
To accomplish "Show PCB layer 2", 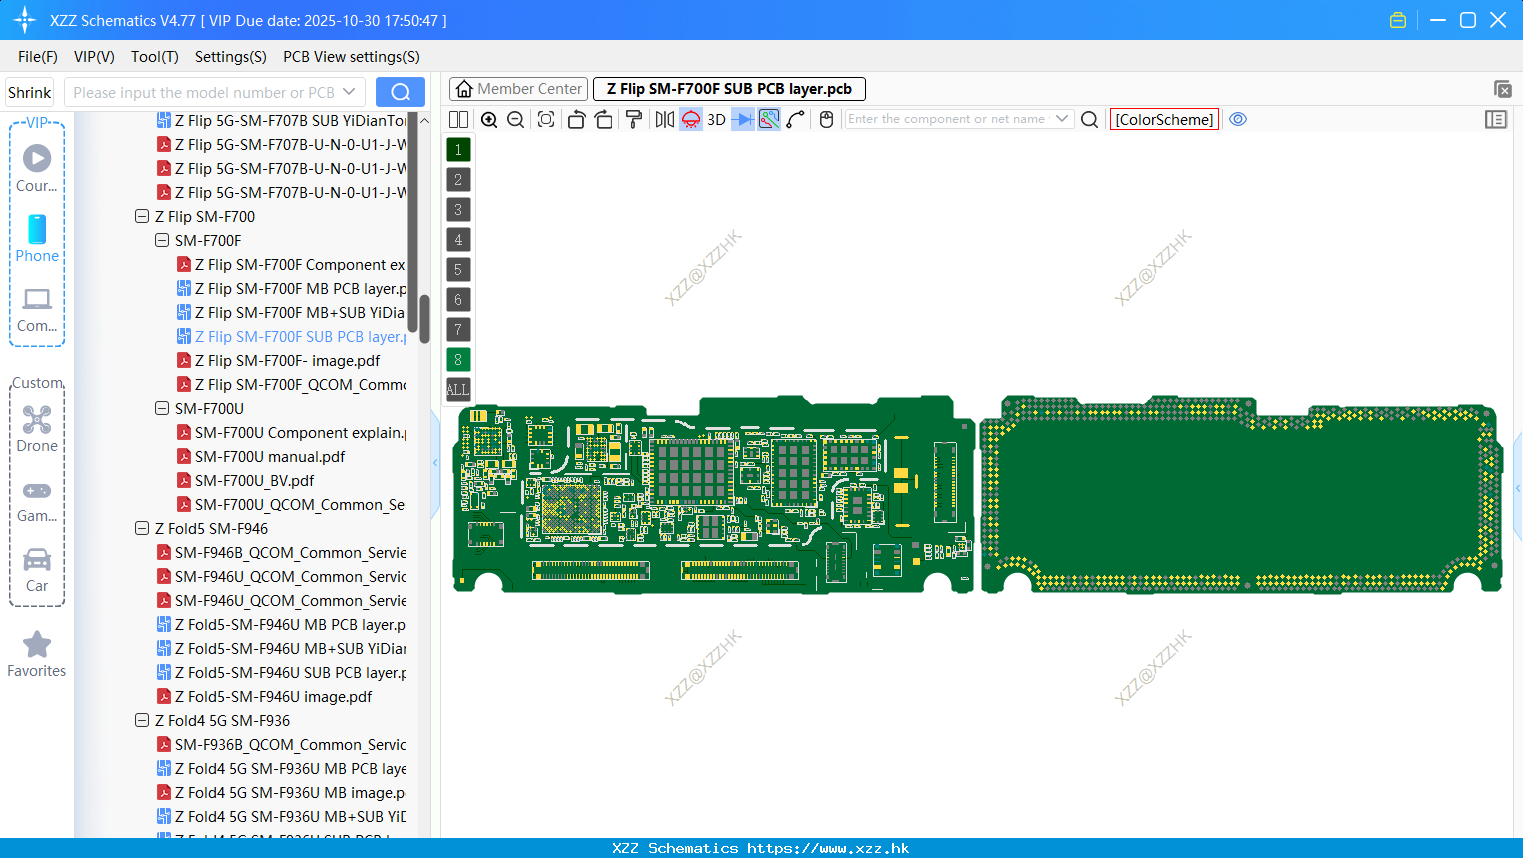I will tap(458, 180).
